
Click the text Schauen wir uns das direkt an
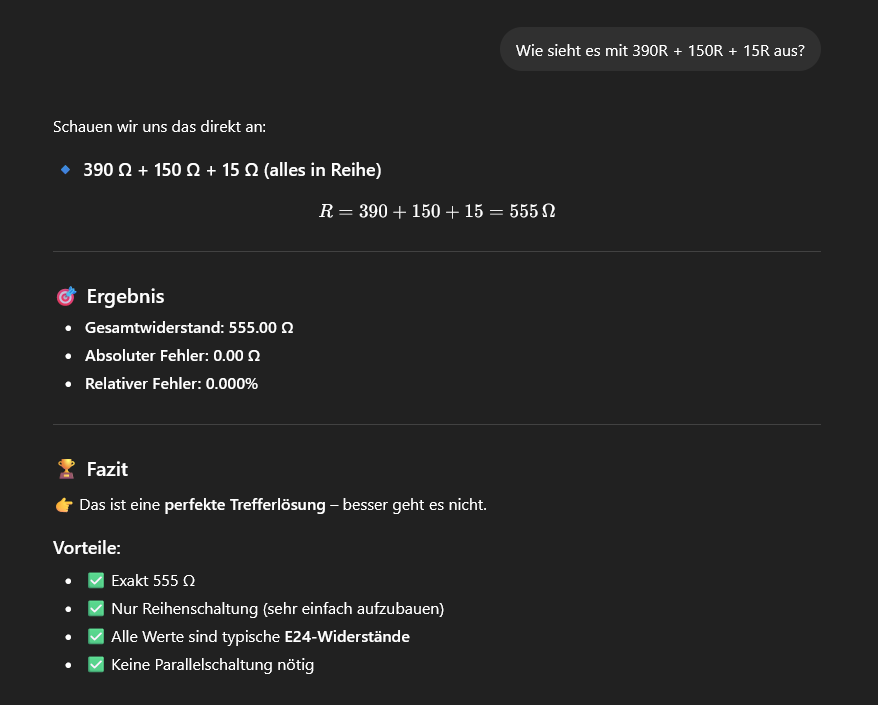(159, 127)
